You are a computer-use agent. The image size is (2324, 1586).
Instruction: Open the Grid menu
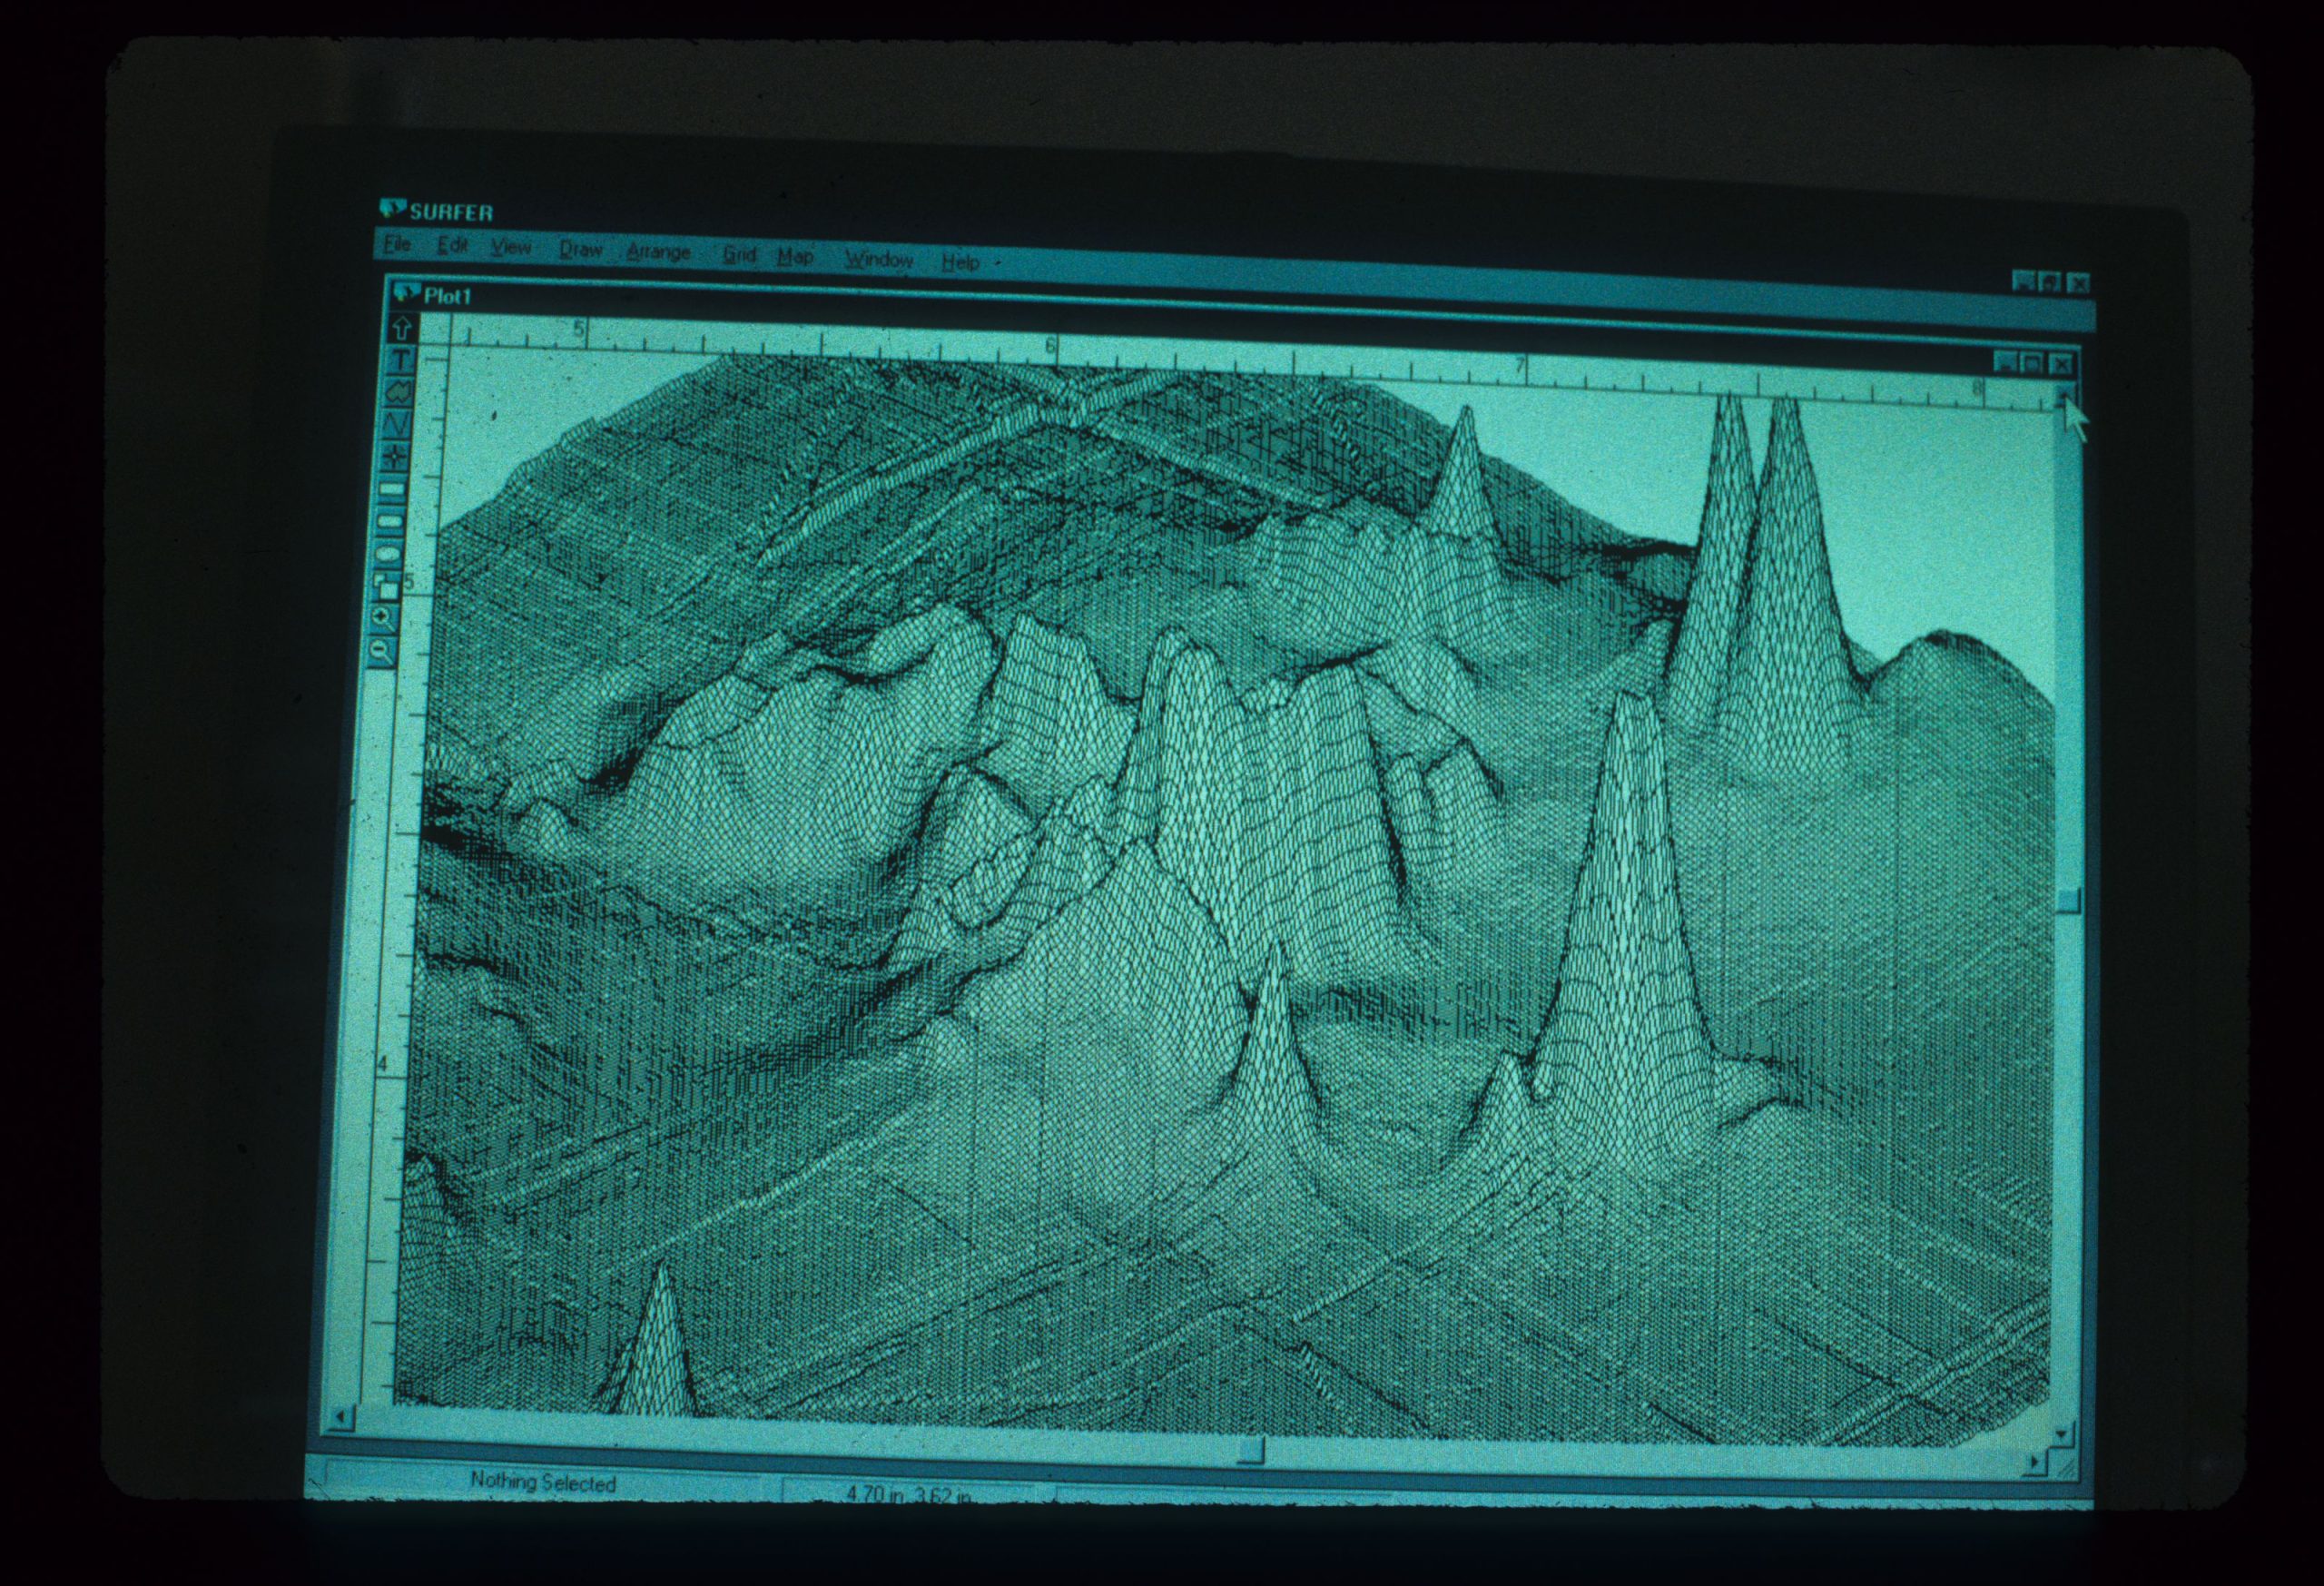[739, 255]
